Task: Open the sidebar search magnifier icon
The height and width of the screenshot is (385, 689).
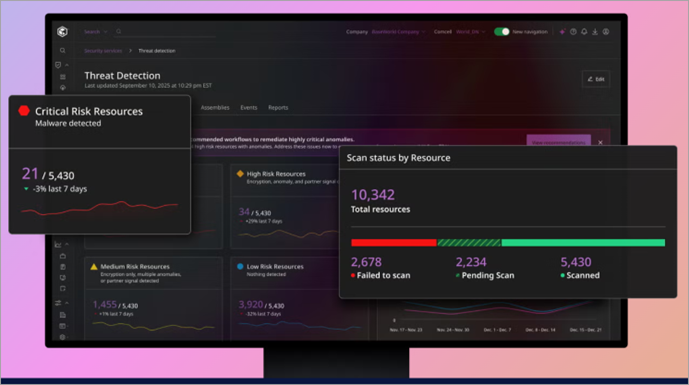Action: click(x=62, y=51)
